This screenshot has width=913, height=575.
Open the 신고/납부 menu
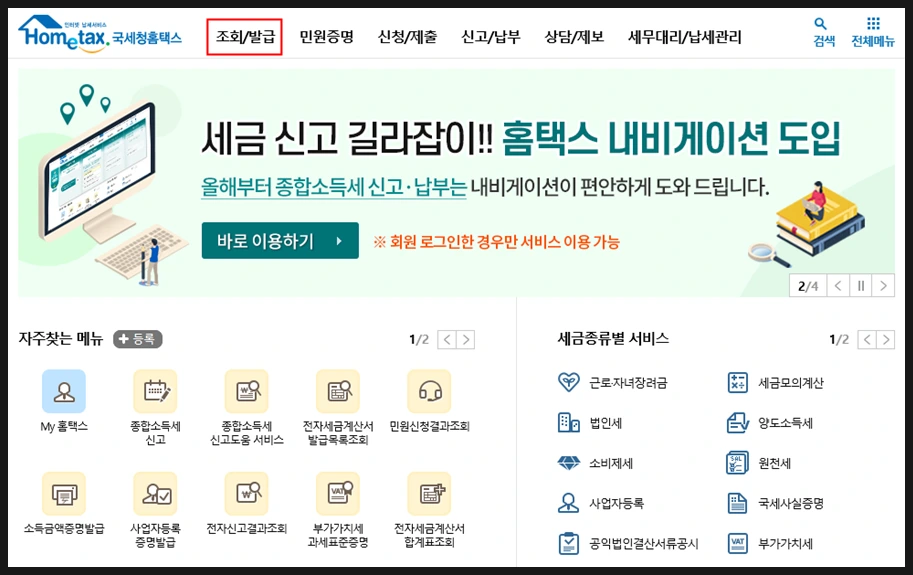(490, 37)
